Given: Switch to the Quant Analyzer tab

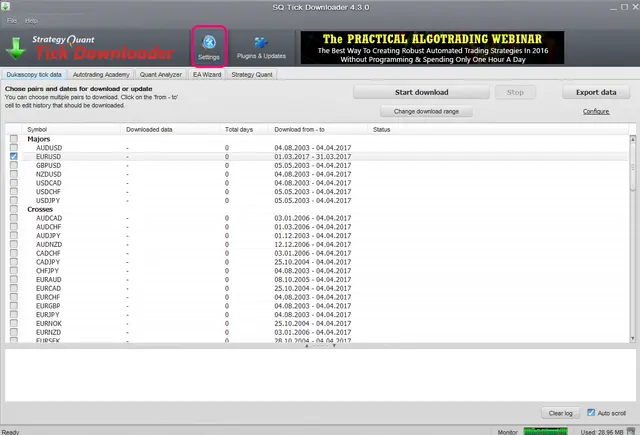Looking at the screenshot, I should pos(161,74).
